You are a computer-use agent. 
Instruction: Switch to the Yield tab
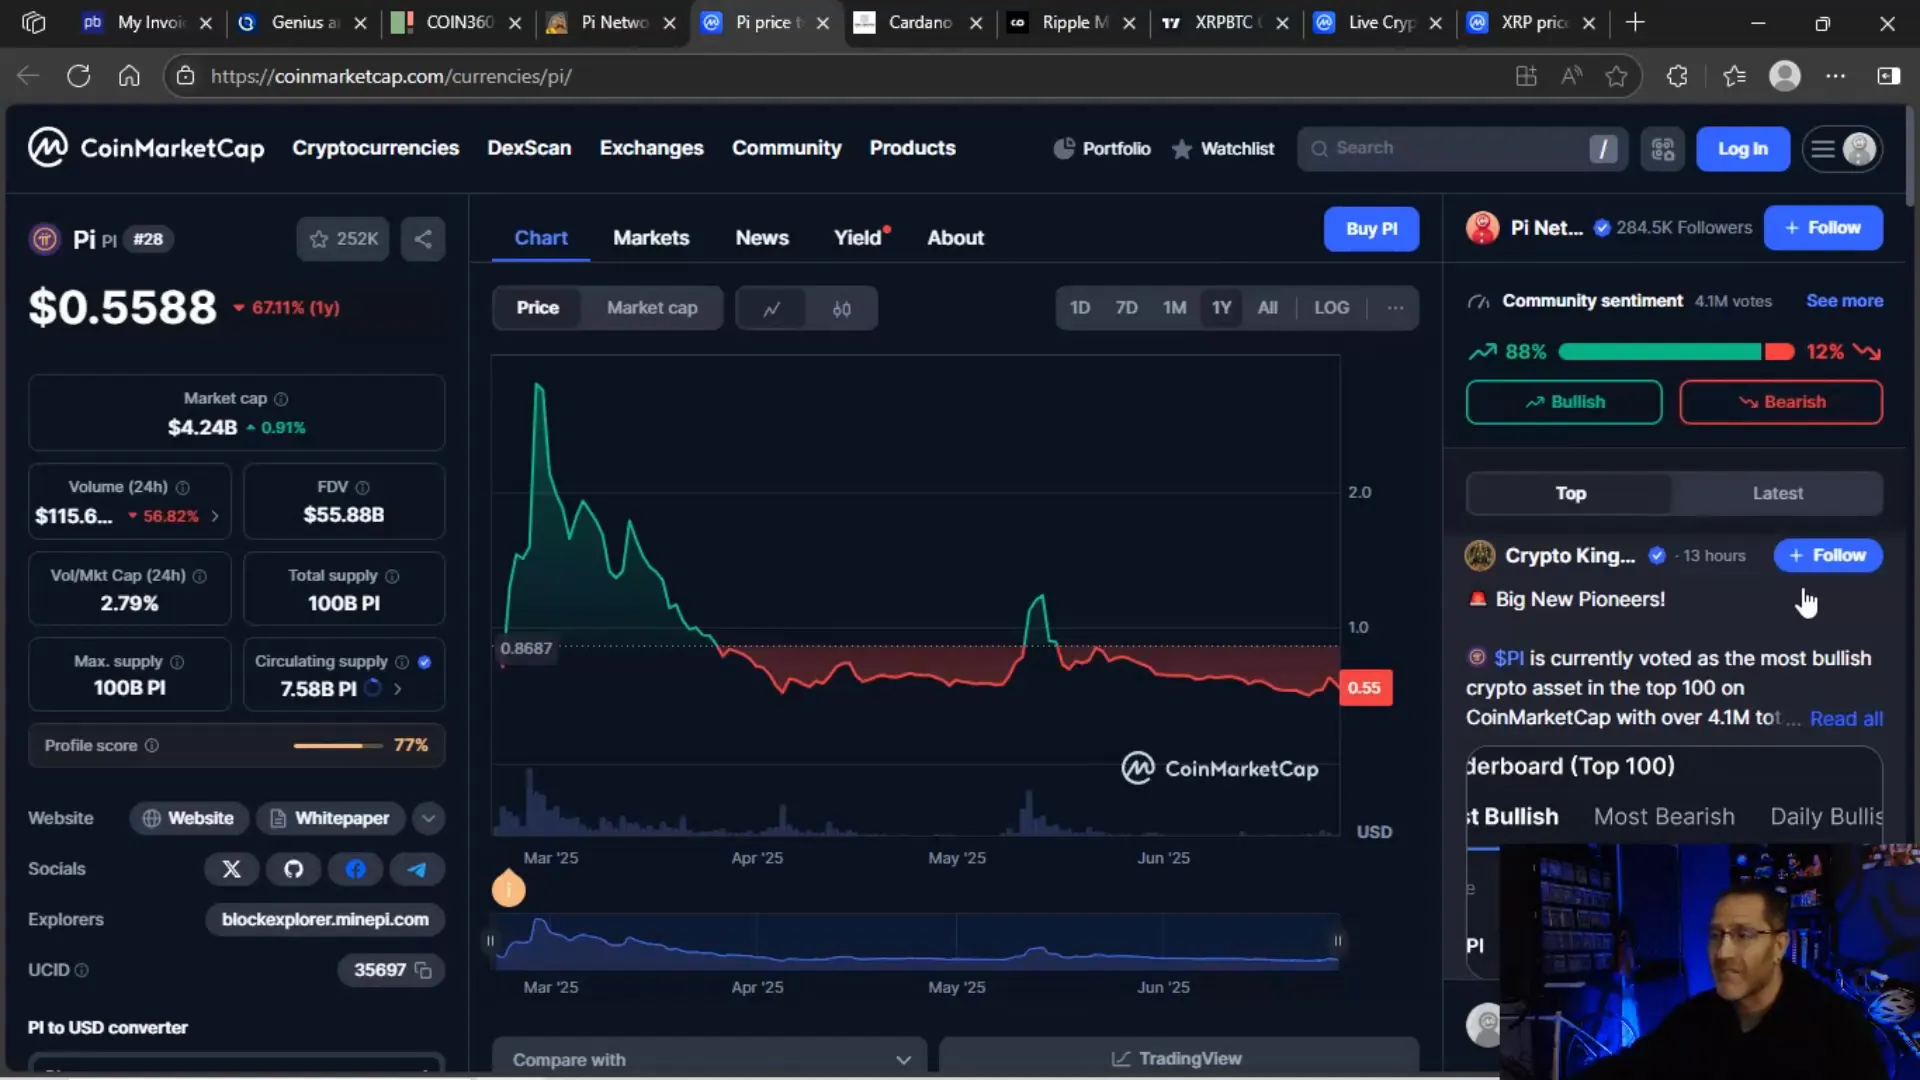click(859, 238)
